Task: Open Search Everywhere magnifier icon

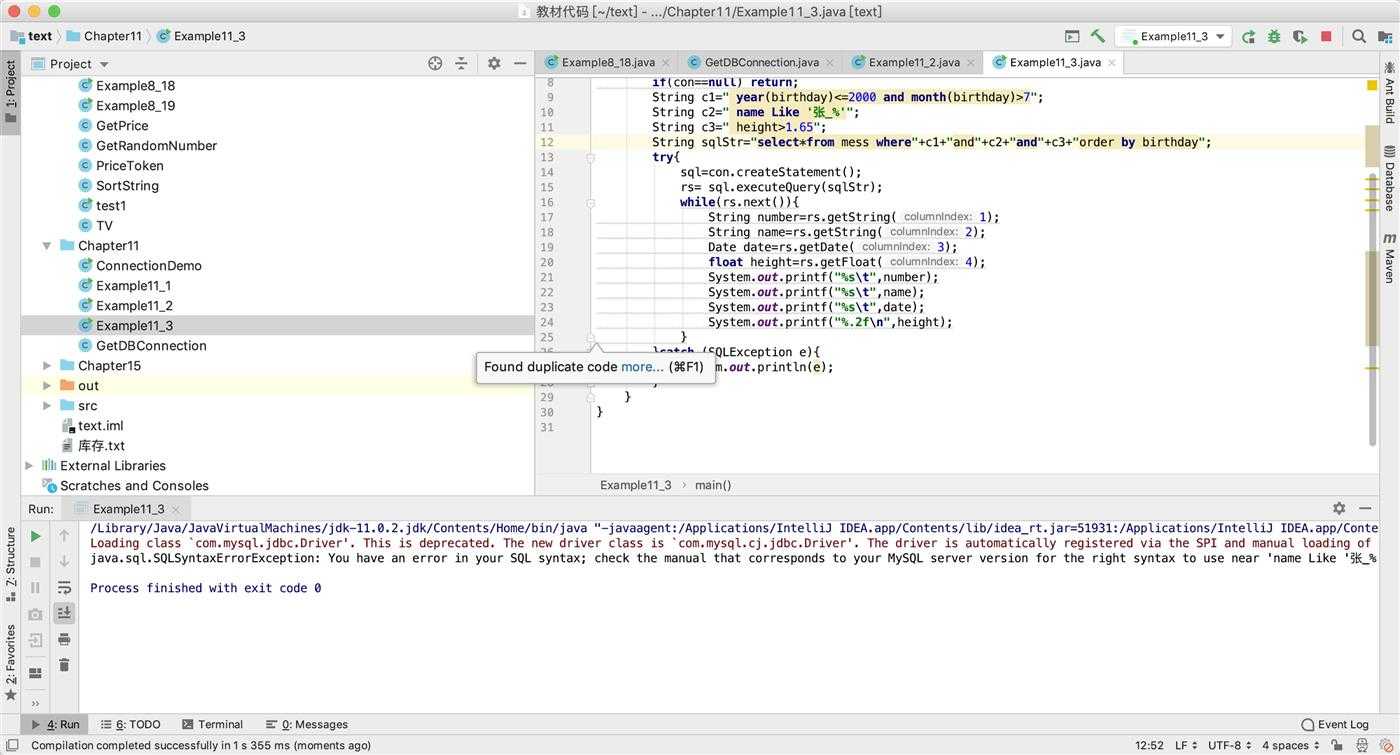Action: tap(1359, 36)
